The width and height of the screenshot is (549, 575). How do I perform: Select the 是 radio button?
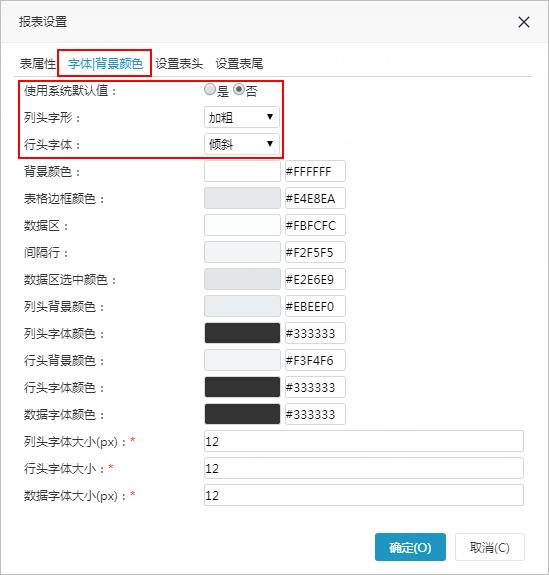[210, 89]
